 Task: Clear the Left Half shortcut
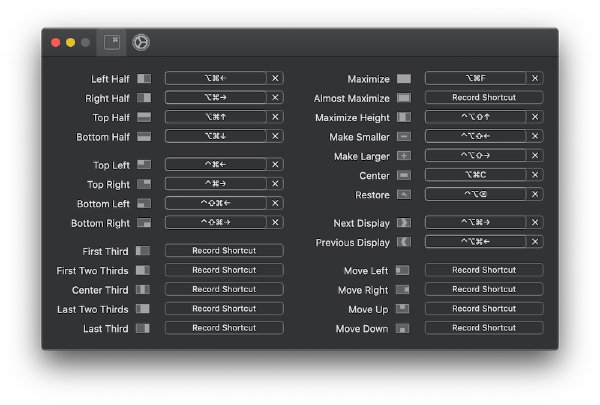click(275, 78)
